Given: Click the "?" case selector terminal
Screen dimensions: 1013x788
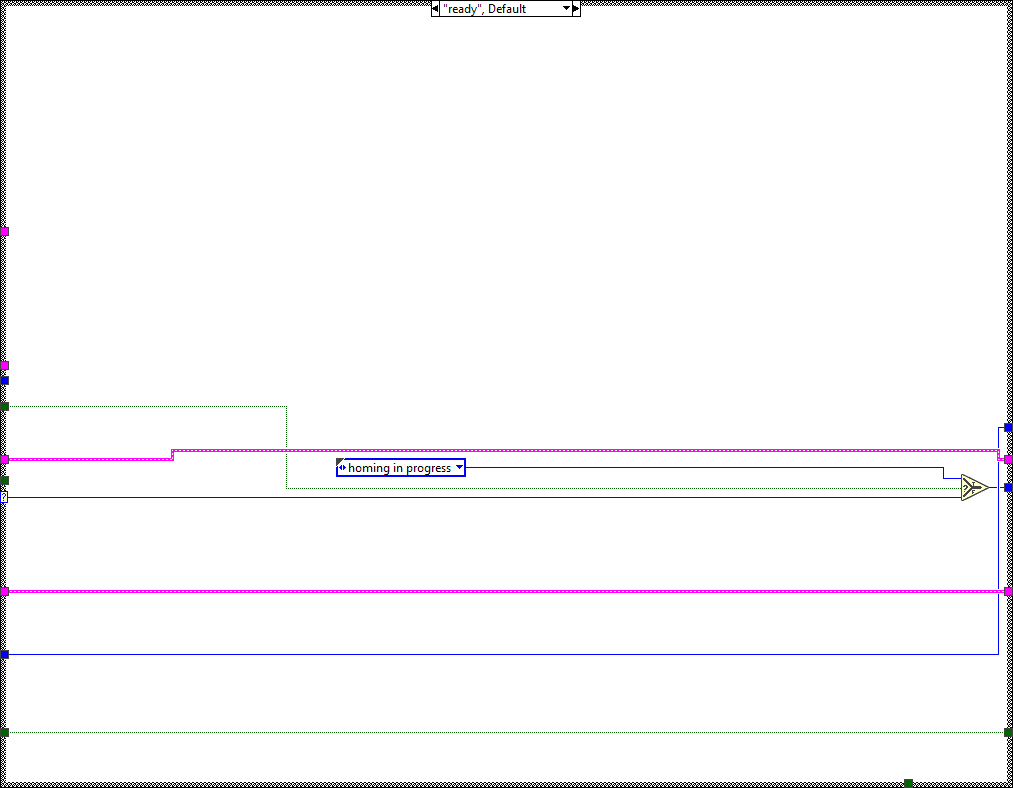Looking at the screenshot, I should [4, 496].
